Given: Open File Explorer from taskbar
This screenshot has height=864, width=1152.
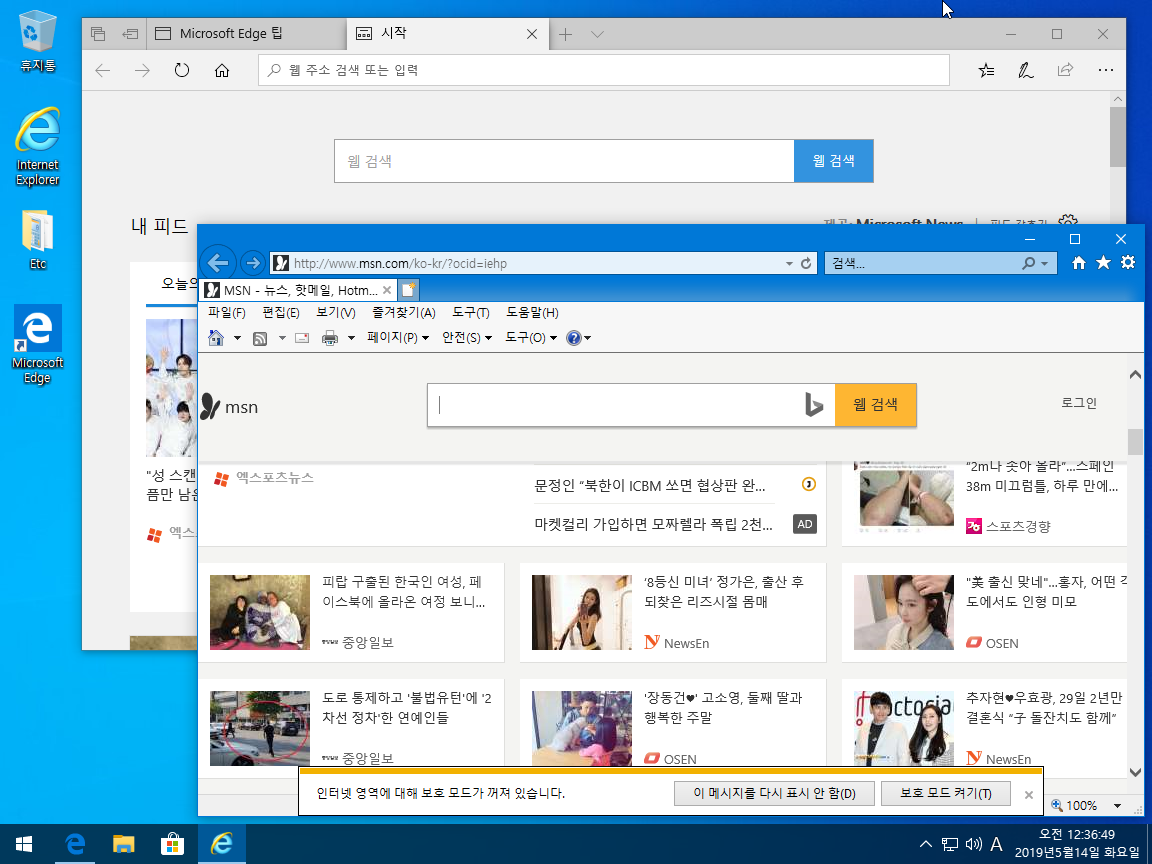Looking at the screenshot, I should (123, 843).
